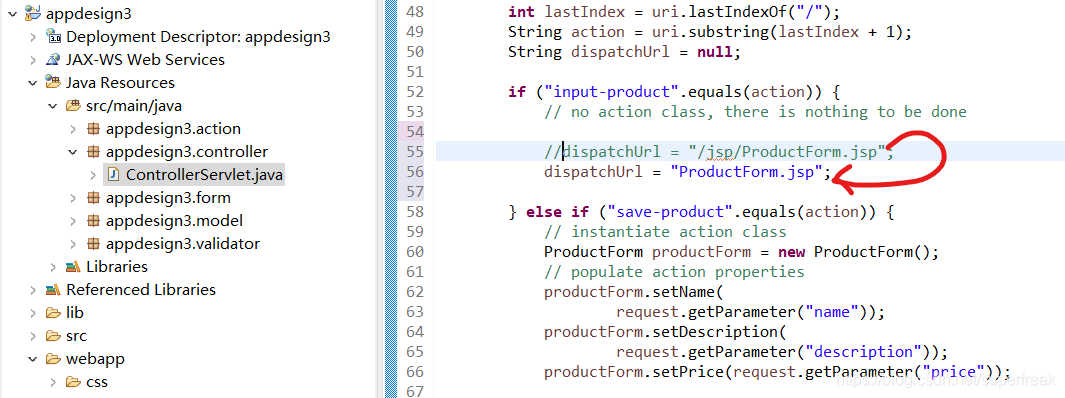1065x398 pixels.
Task: Click the productForm.setDescription( call
Action: (x=664, y=332)
